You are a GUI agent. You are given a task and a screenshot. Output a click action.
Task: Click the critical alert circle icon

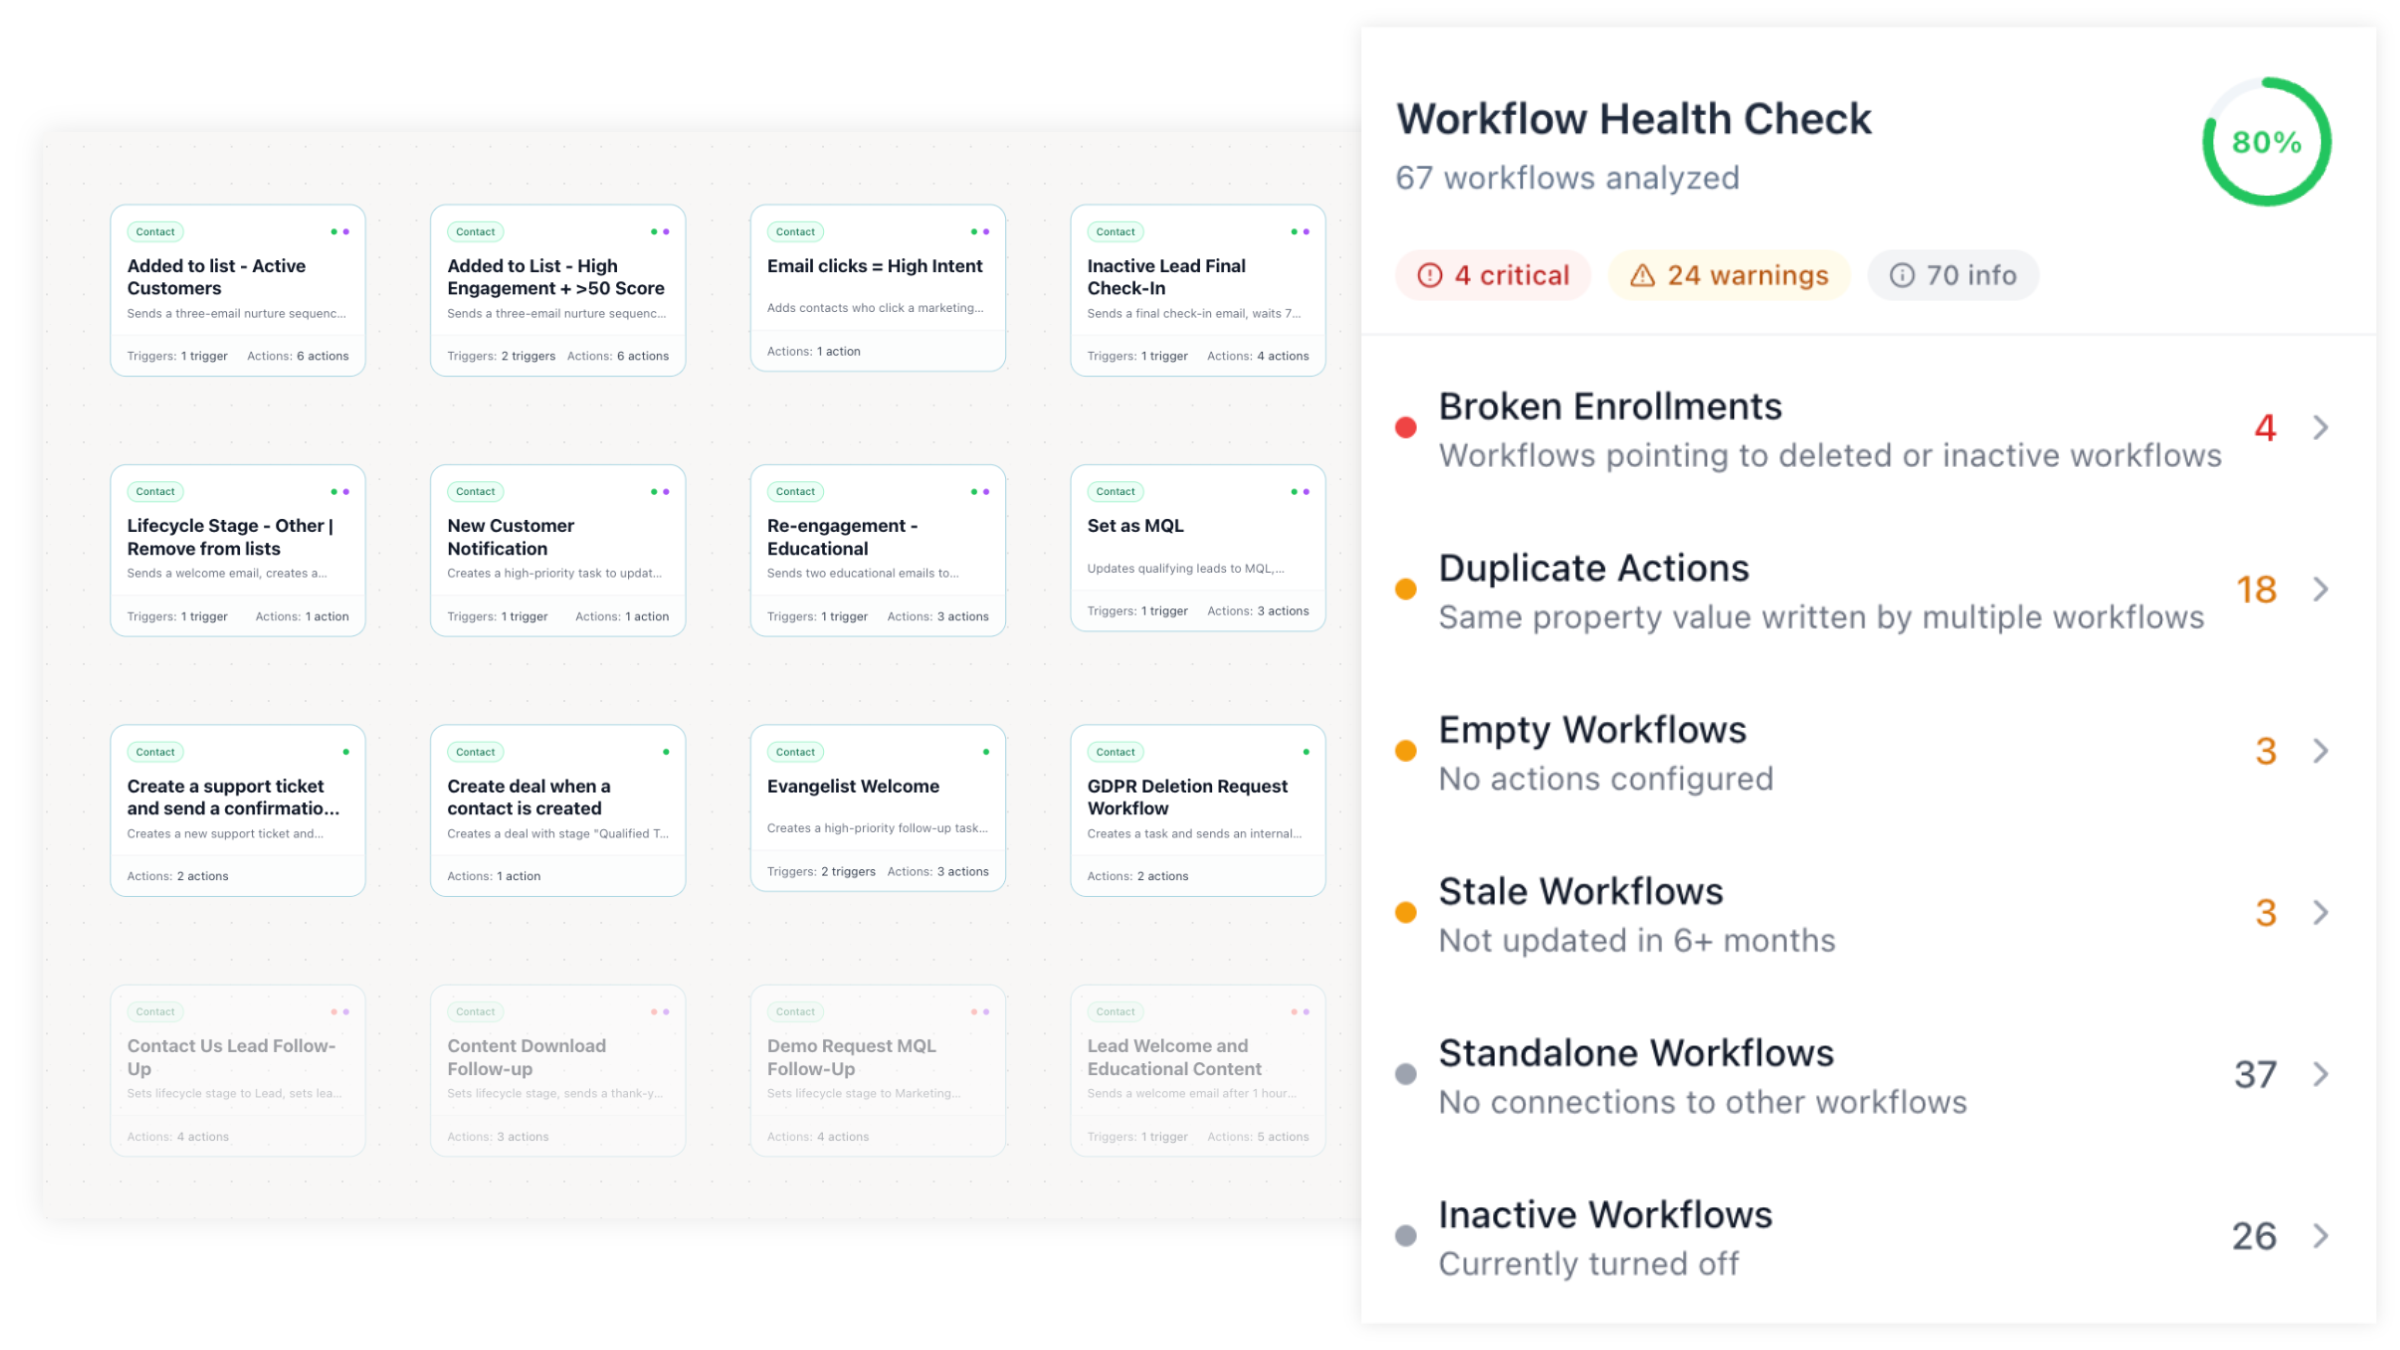(1430, 275)
